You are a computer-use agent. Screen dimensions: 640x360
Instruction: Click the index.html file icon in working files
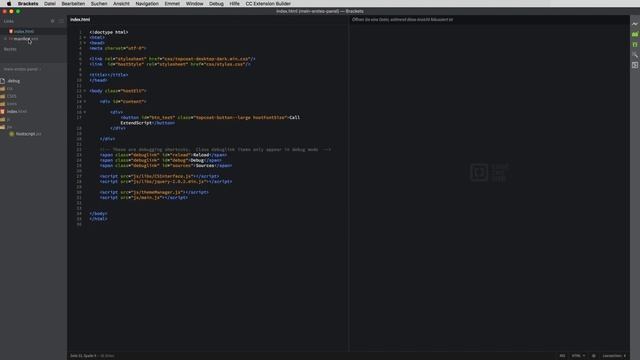pyautogui.click(x=11, y=31)
